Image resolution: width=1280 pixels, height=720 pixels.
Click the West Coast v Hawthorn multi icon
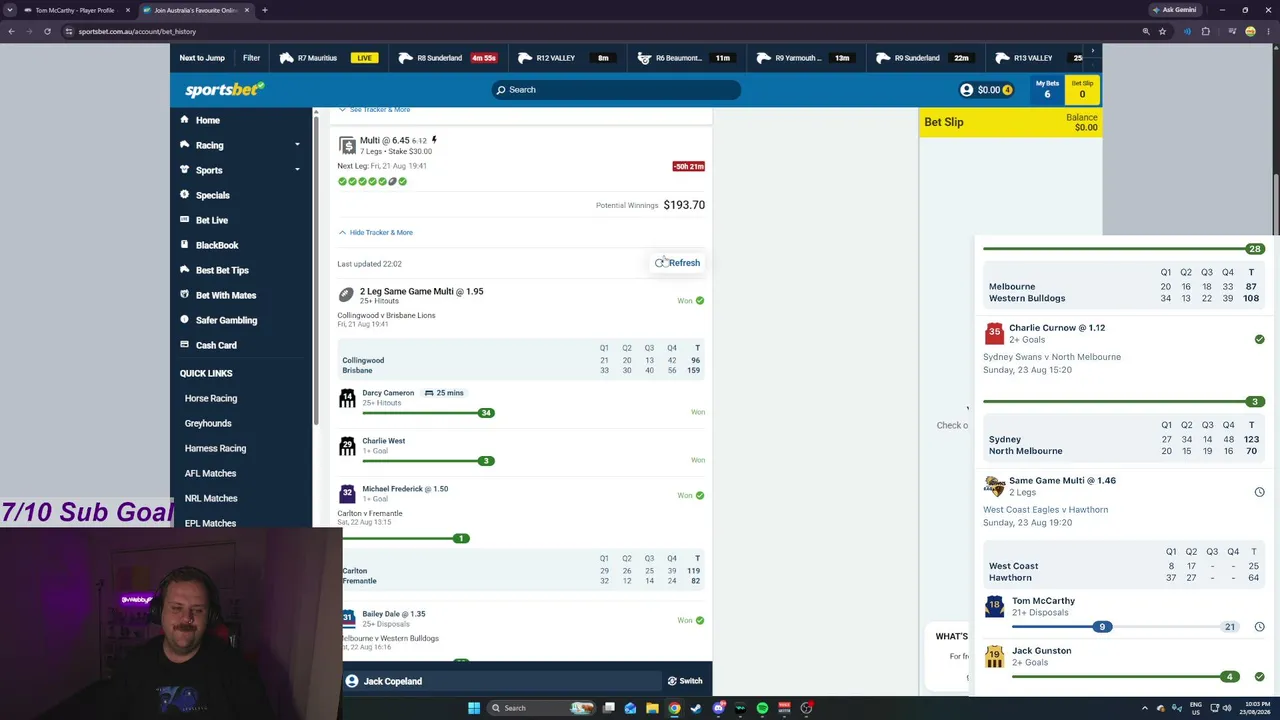pos(994,486)
